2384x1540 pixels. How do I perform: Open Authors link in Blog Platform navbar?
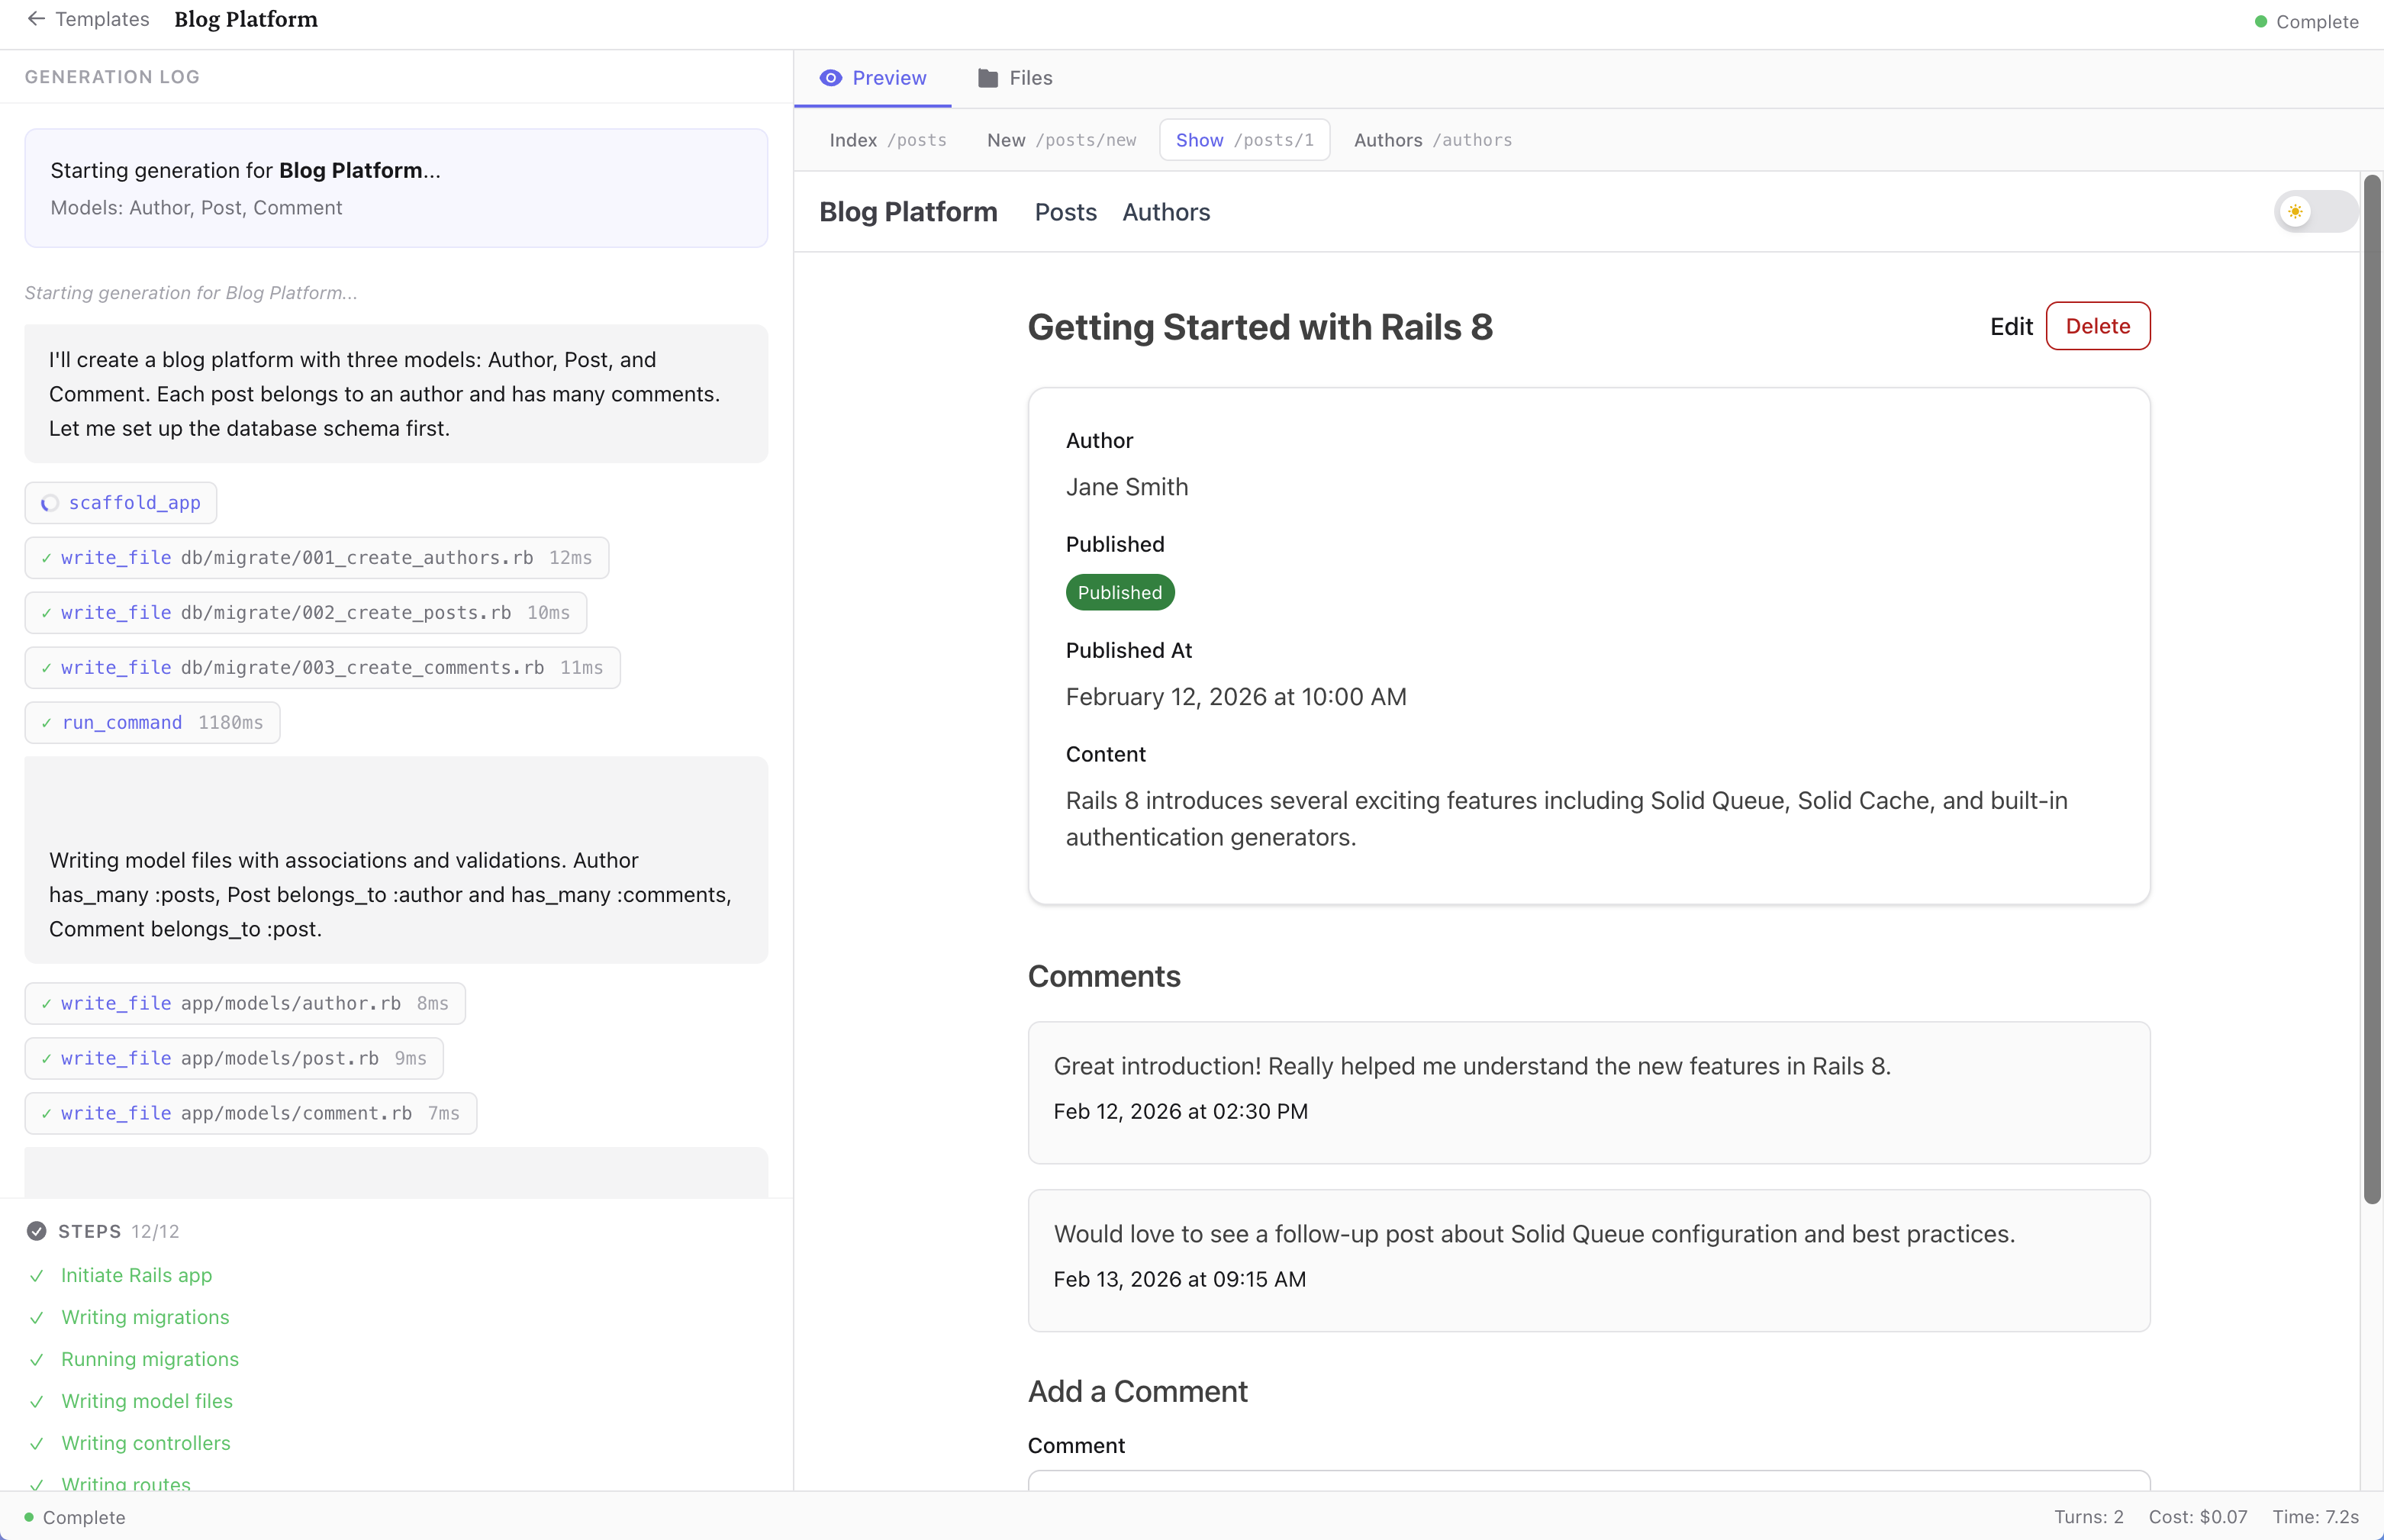click(x=1166, y=212)
